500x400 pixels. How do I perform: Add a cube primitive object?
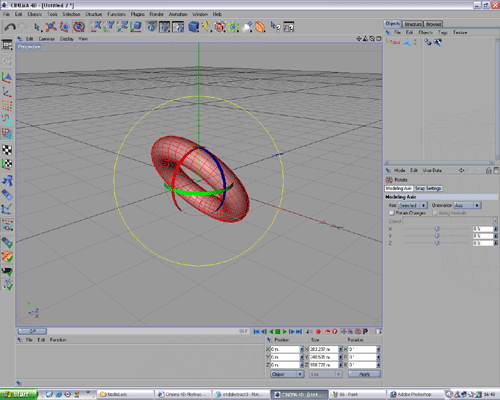point(193,27)
